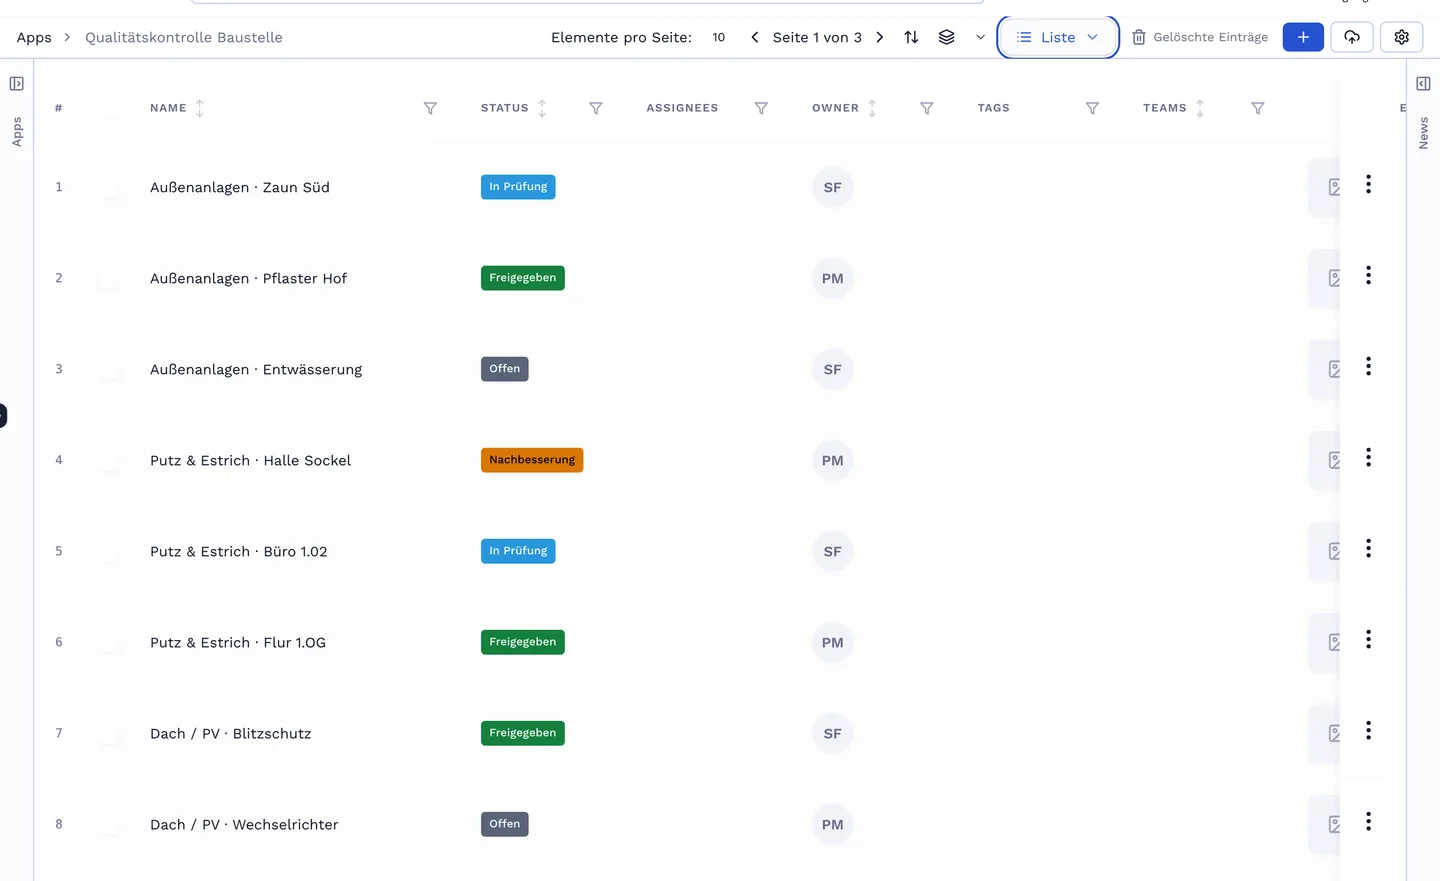This screenshot has height=881, width=1440.
Task: Open the News panel toggle icon
Action: click(1423, 84)
